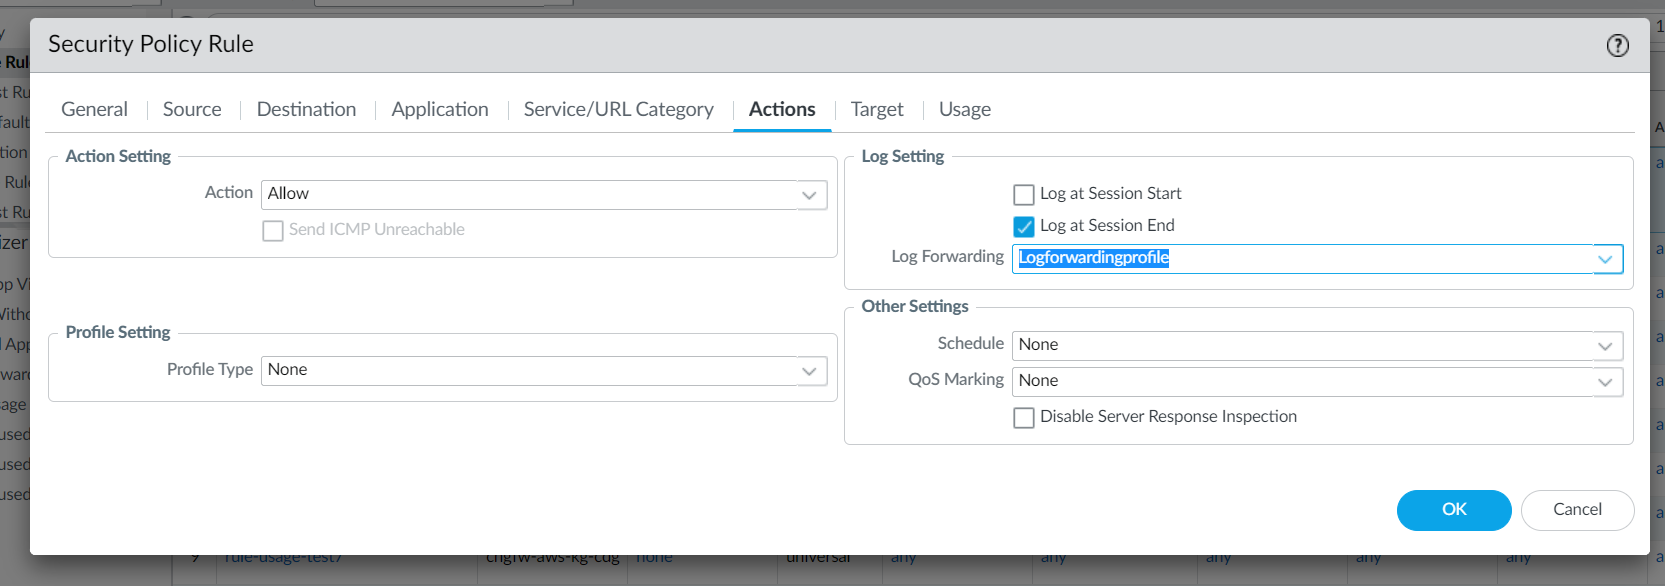The height and width of the screenshot is (586, 1665).
Task: Uncheck Log at Session End
Action: [1024, 226]
